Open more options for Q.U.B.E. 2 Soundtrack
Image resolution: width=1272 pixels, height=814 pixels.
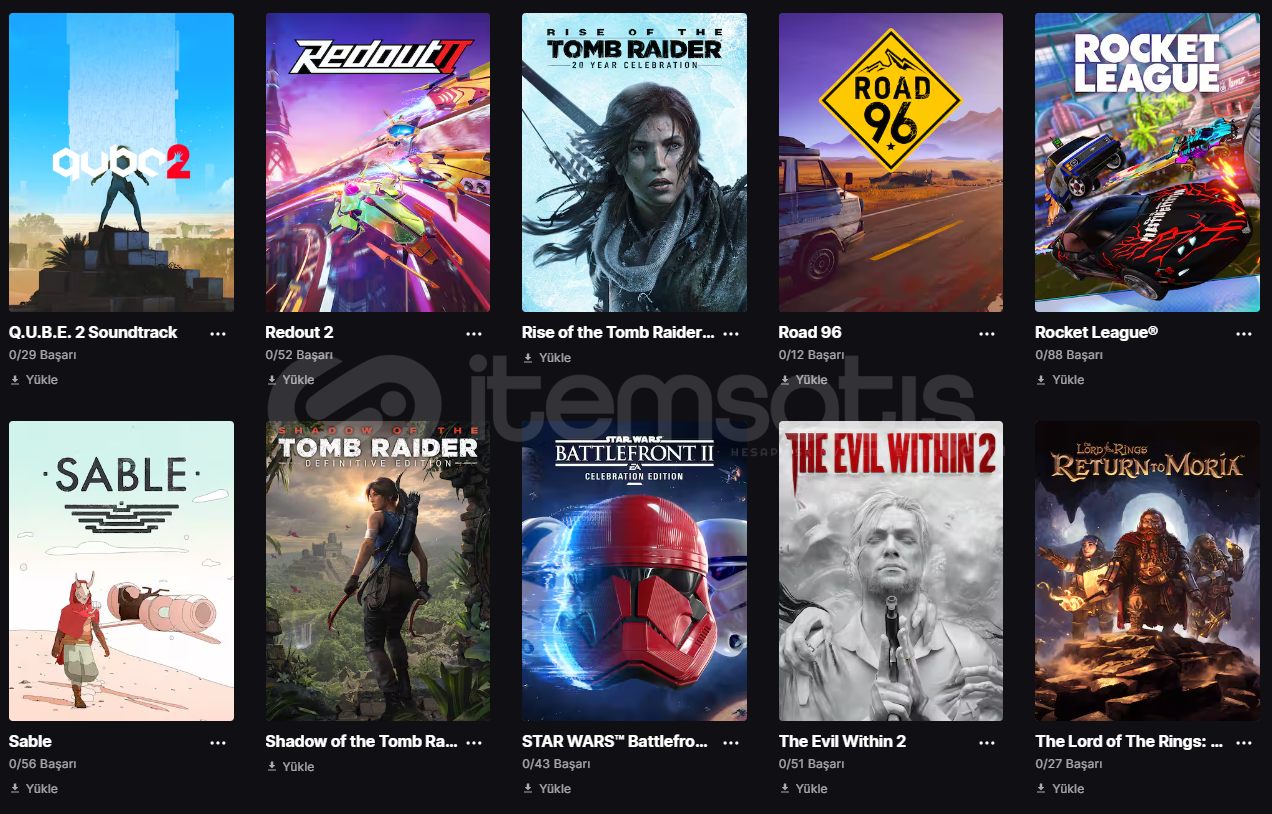218,334
